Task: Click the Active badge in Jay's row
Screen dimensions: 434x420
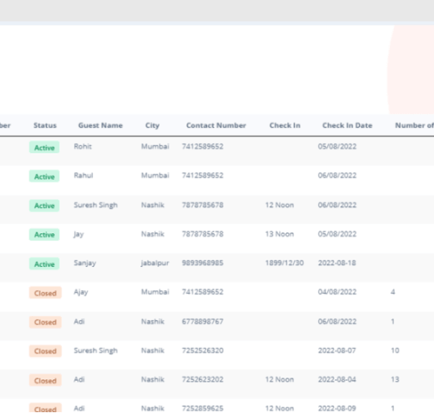Action: pos(44,234)
